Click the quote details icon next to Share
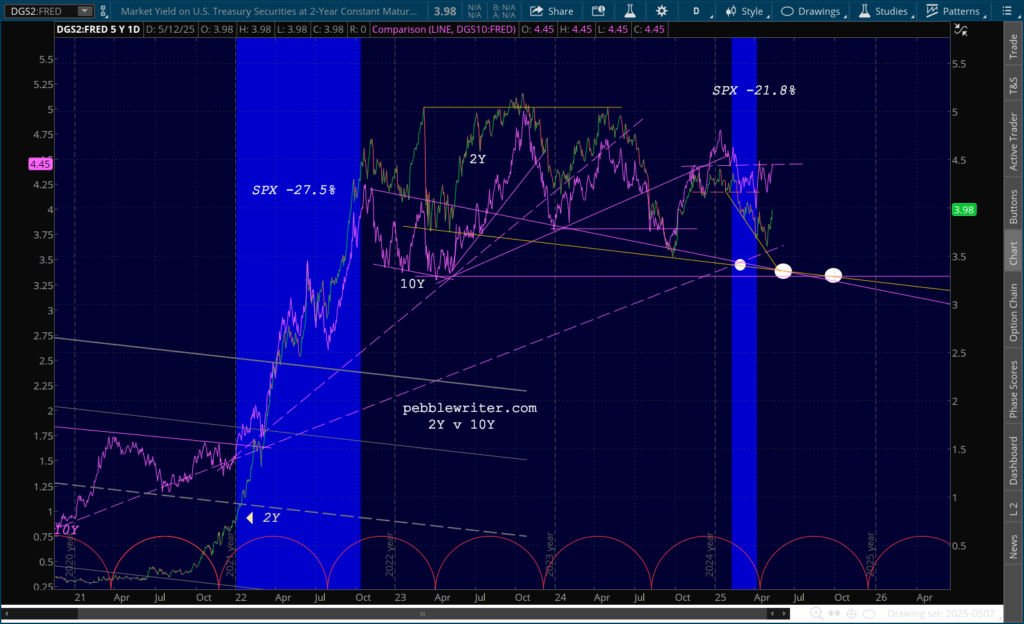Viewport: 1024px width, 624px height. 598,11
